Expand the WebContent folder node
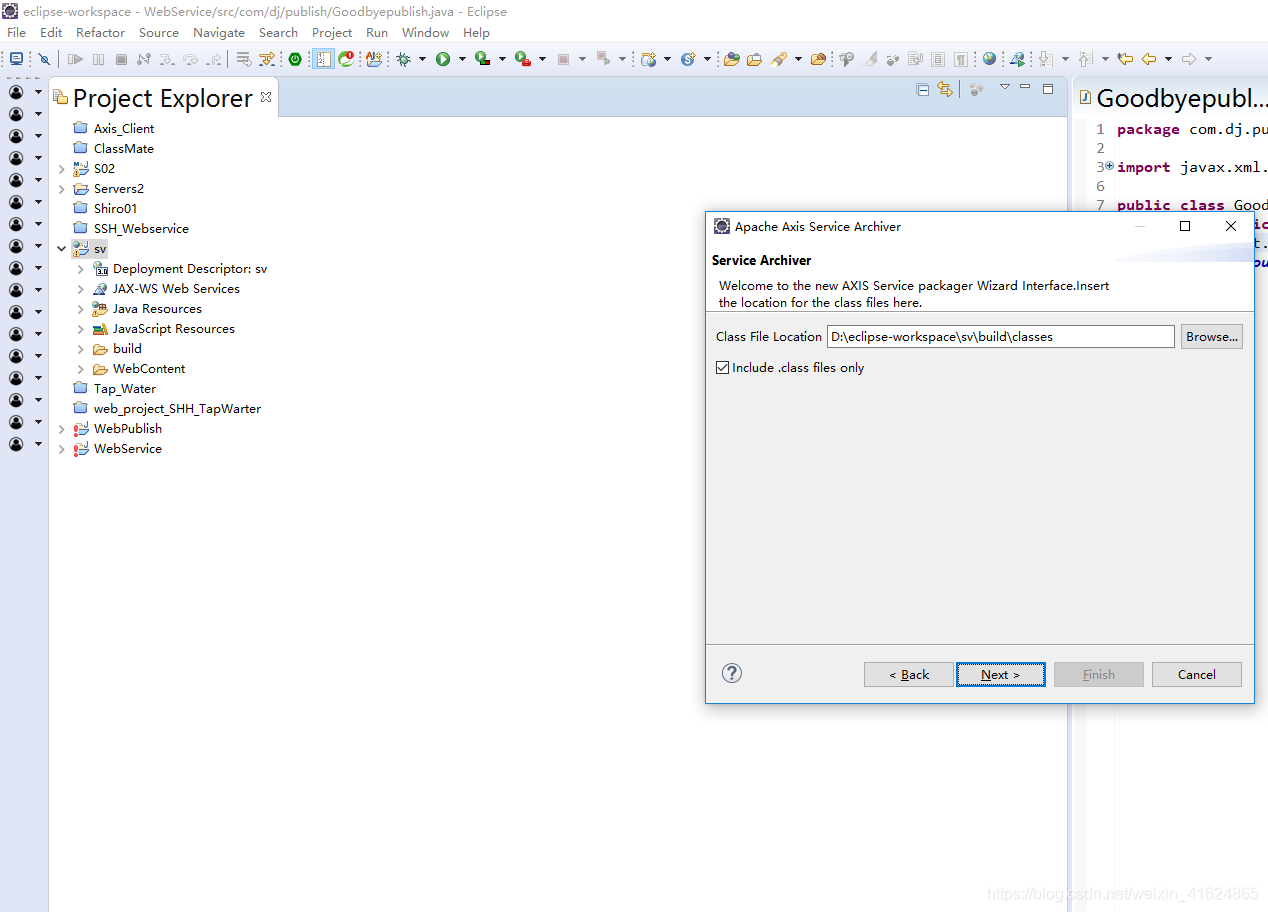1268x912 pixels. (81, 368)
